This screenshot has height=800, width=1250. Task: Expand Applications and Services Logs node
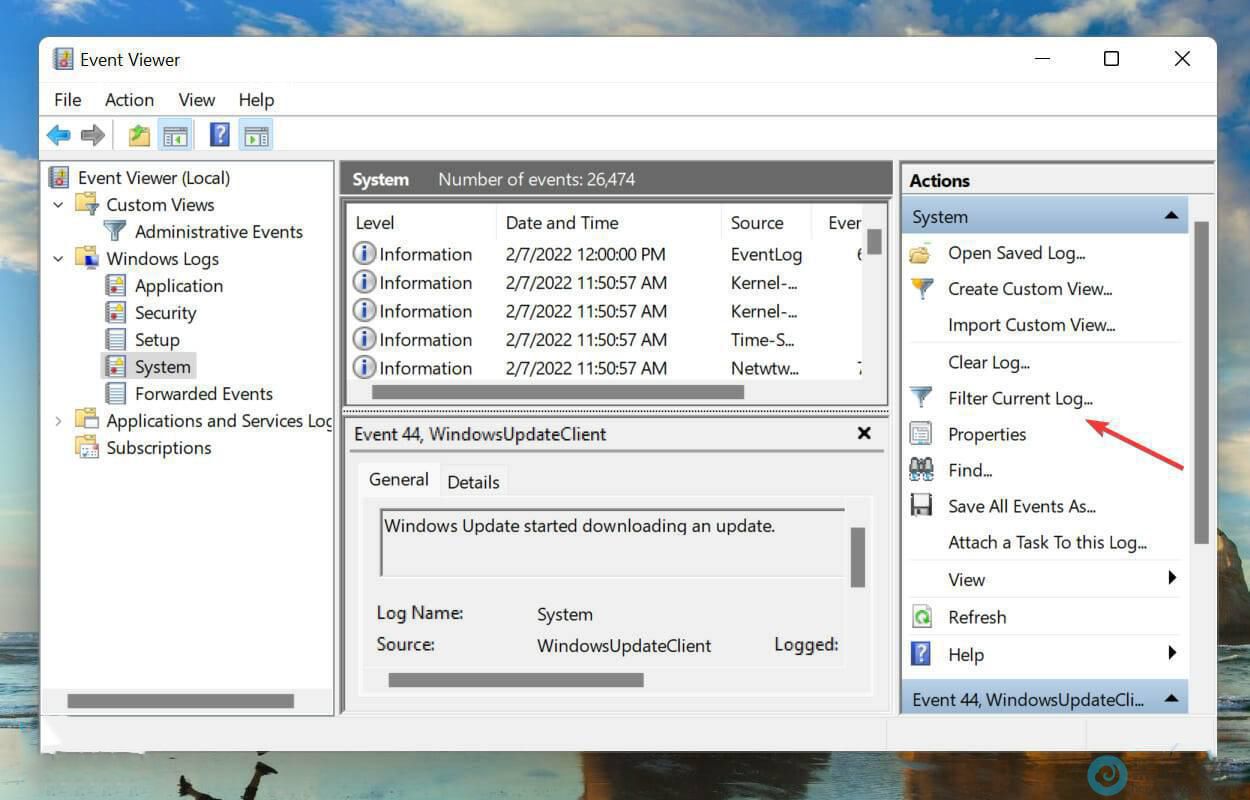(x=58, y=421)
